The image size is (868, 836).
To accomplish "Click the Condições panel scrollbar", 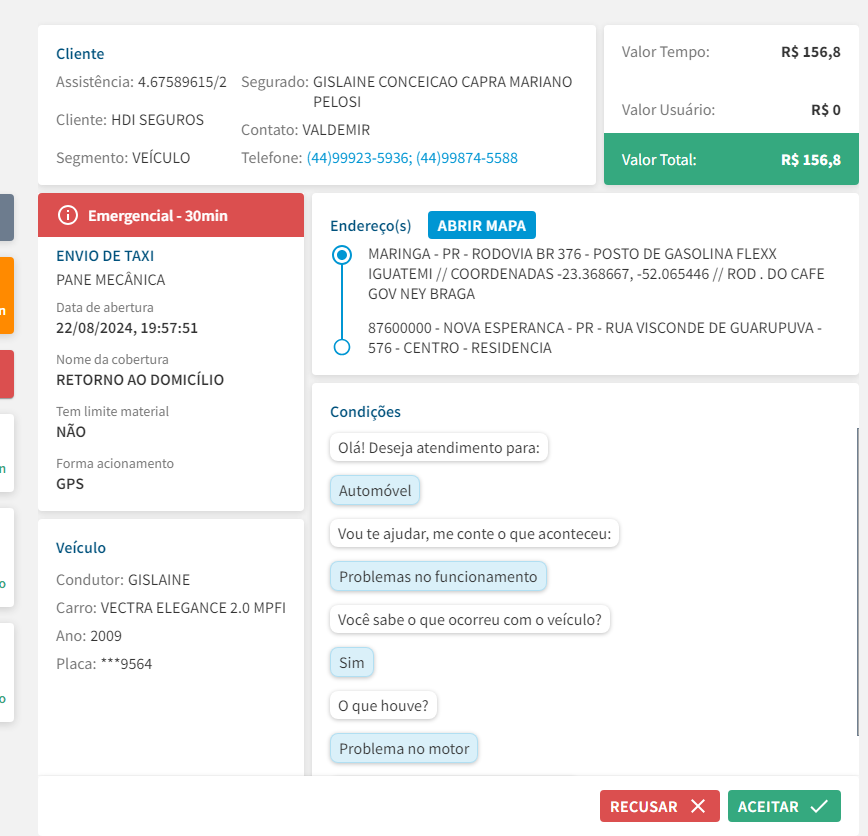I will 857,580.
